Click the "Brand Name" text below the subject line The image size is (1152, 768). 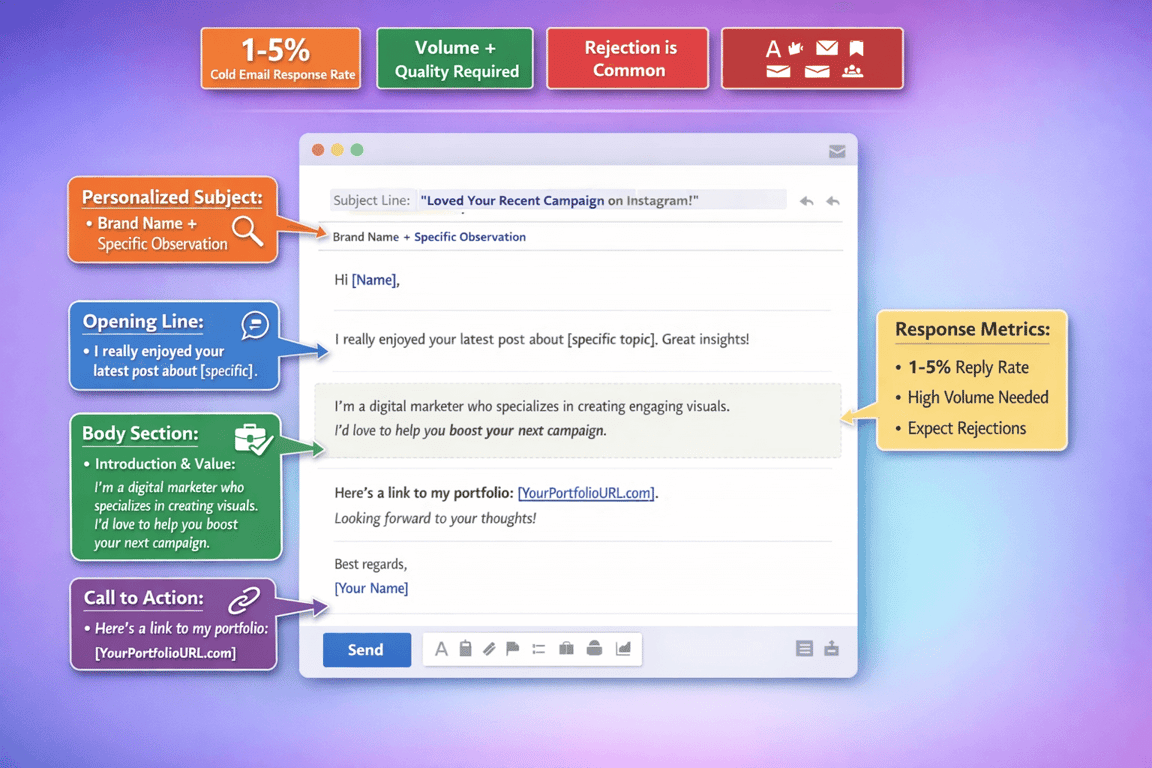pyautogui.click(x=366, y=237)
